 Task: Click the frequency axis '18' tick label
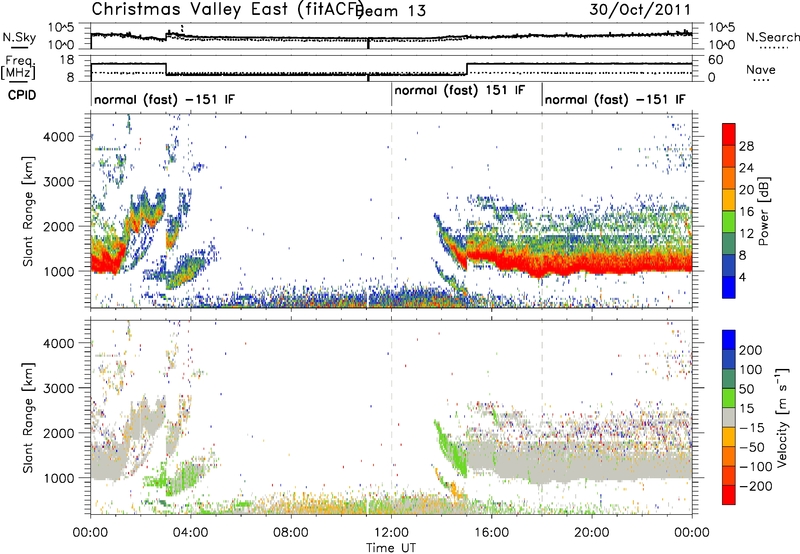68,60
